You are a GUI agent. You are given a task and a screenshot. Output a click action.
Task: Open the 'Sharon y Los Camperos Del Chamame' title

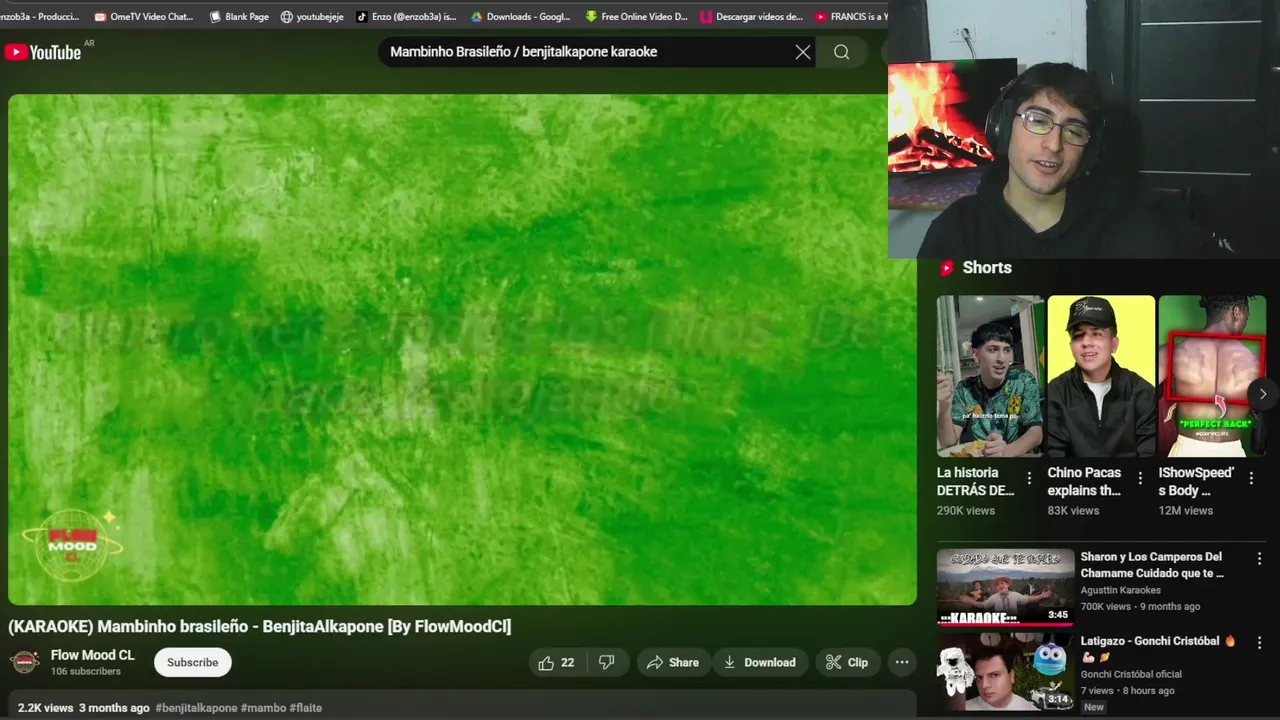pyautogui.click(x=1152, y=565)
